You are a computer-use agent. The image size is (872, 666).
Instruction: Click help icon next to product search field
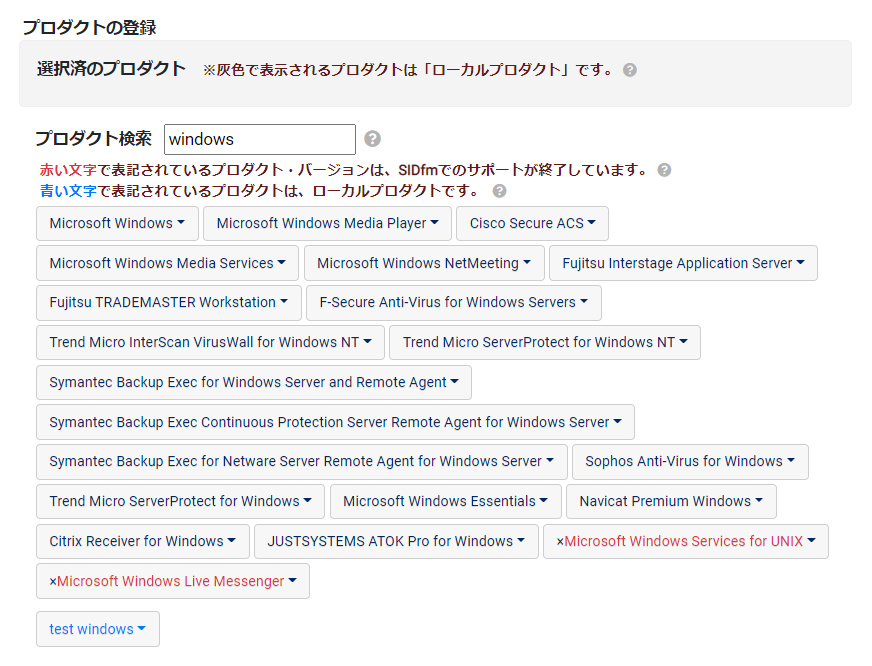tap(372, 139)
